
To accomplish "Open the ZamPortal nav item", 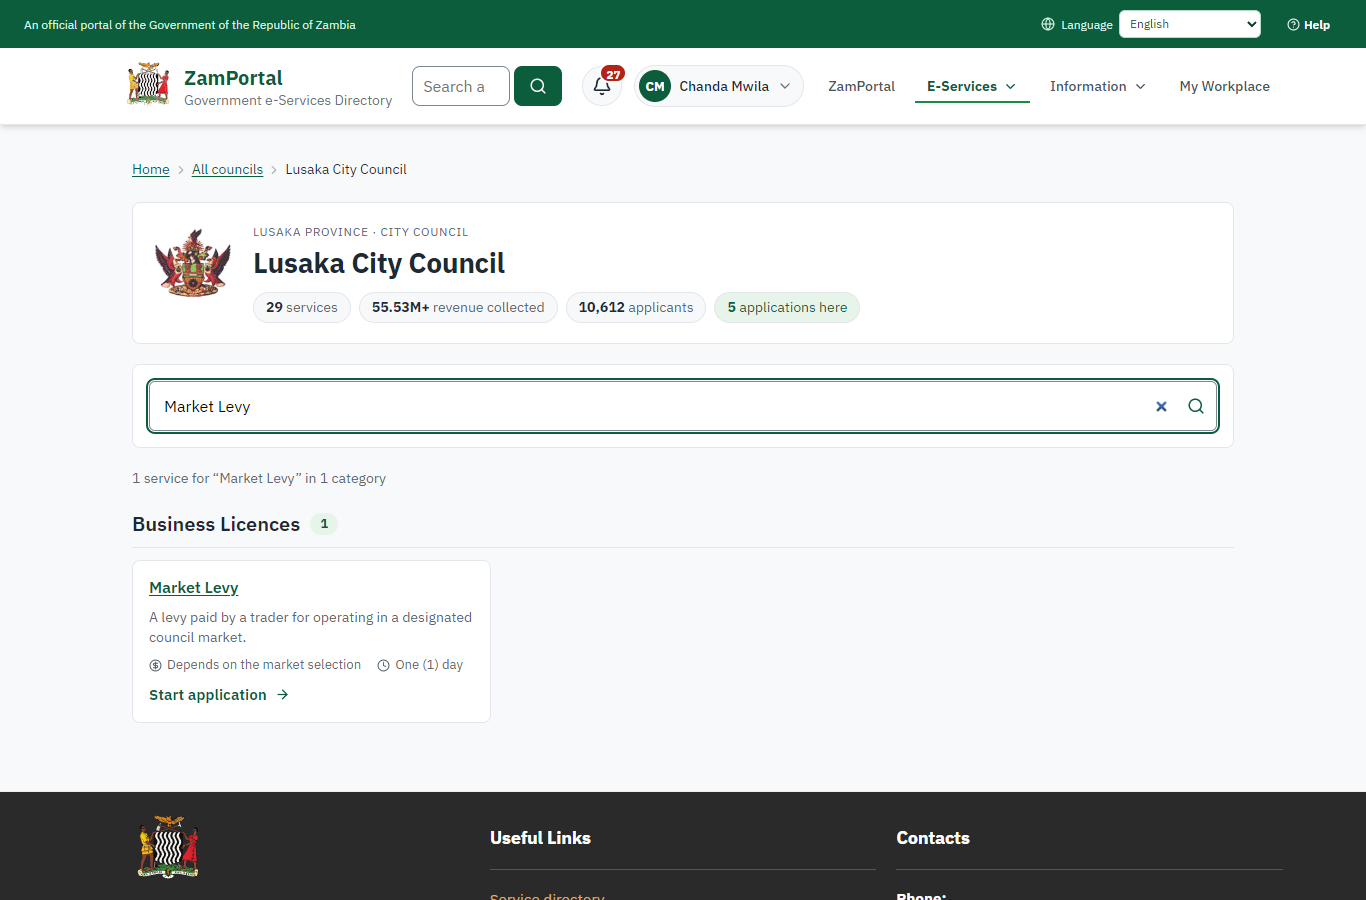I will pyautogui.click(x=861, y=86).
